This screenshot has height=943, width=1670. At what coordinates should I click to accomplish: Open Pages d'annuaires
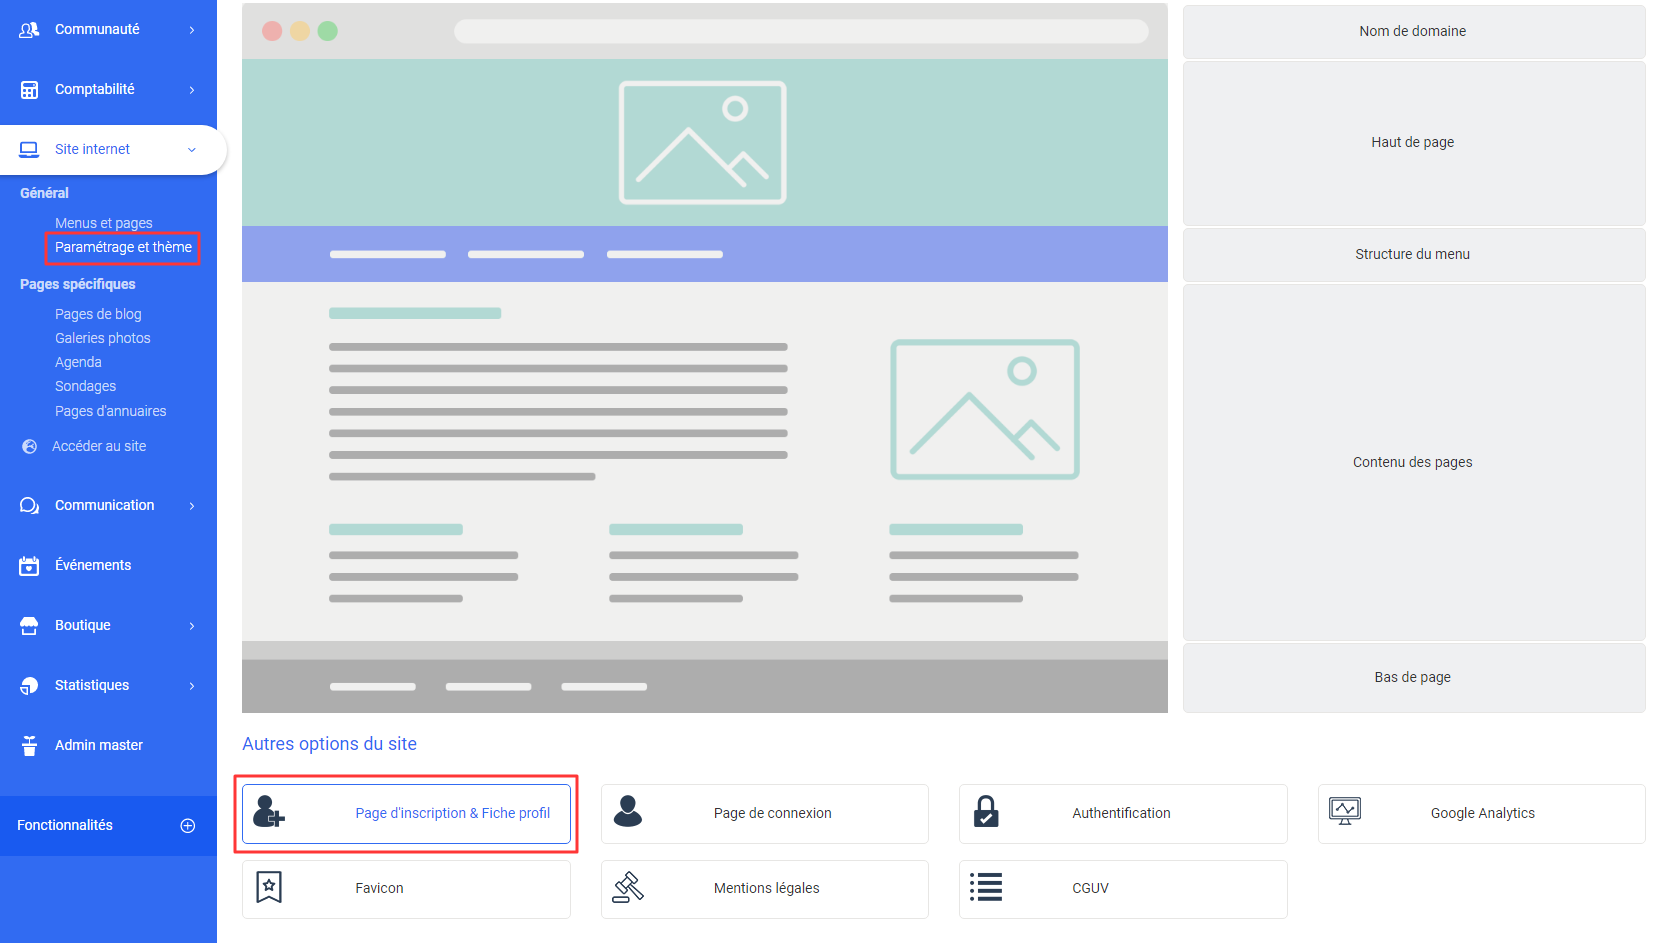click(x=111, y=411)
